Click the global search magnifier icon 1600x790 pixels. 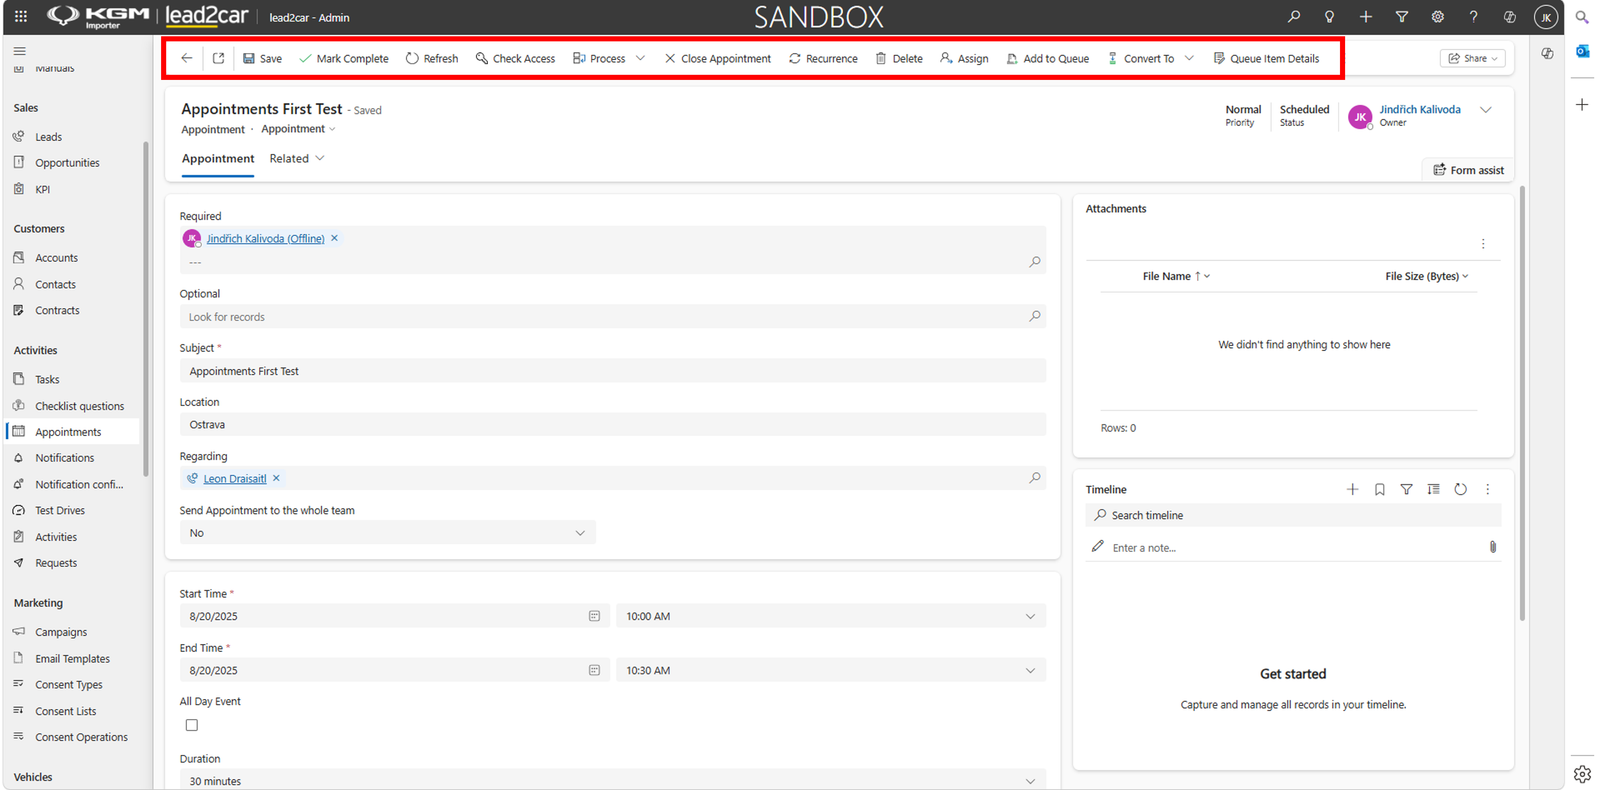coord(1294,17)
